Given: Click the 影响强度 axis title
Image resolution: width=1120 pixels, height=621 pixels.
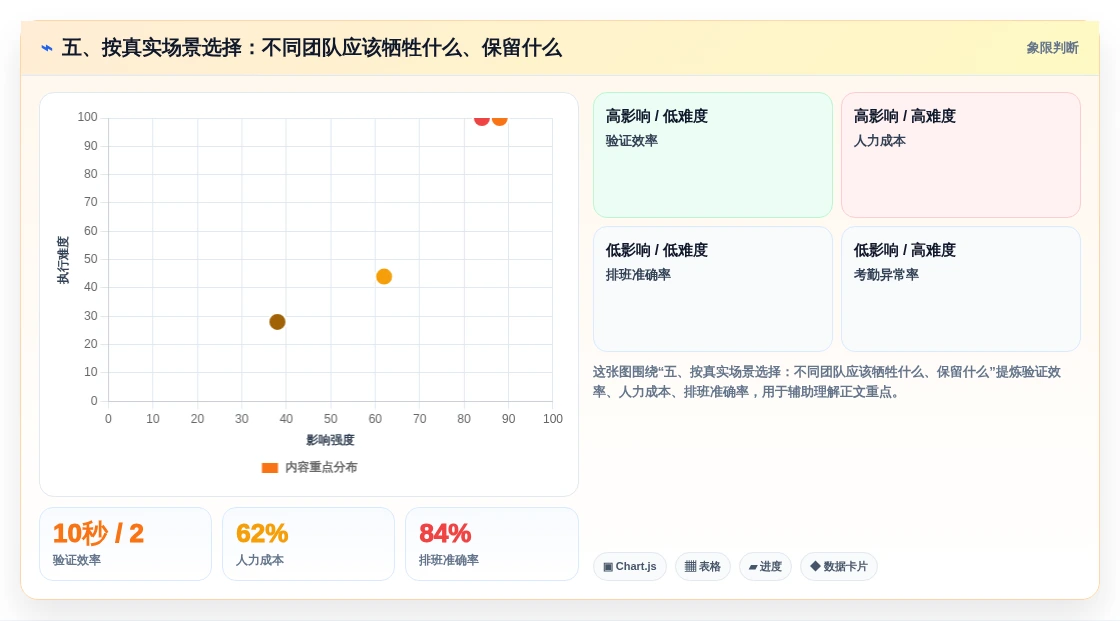Looking at the screenshot, I should [x=330, y=440].
